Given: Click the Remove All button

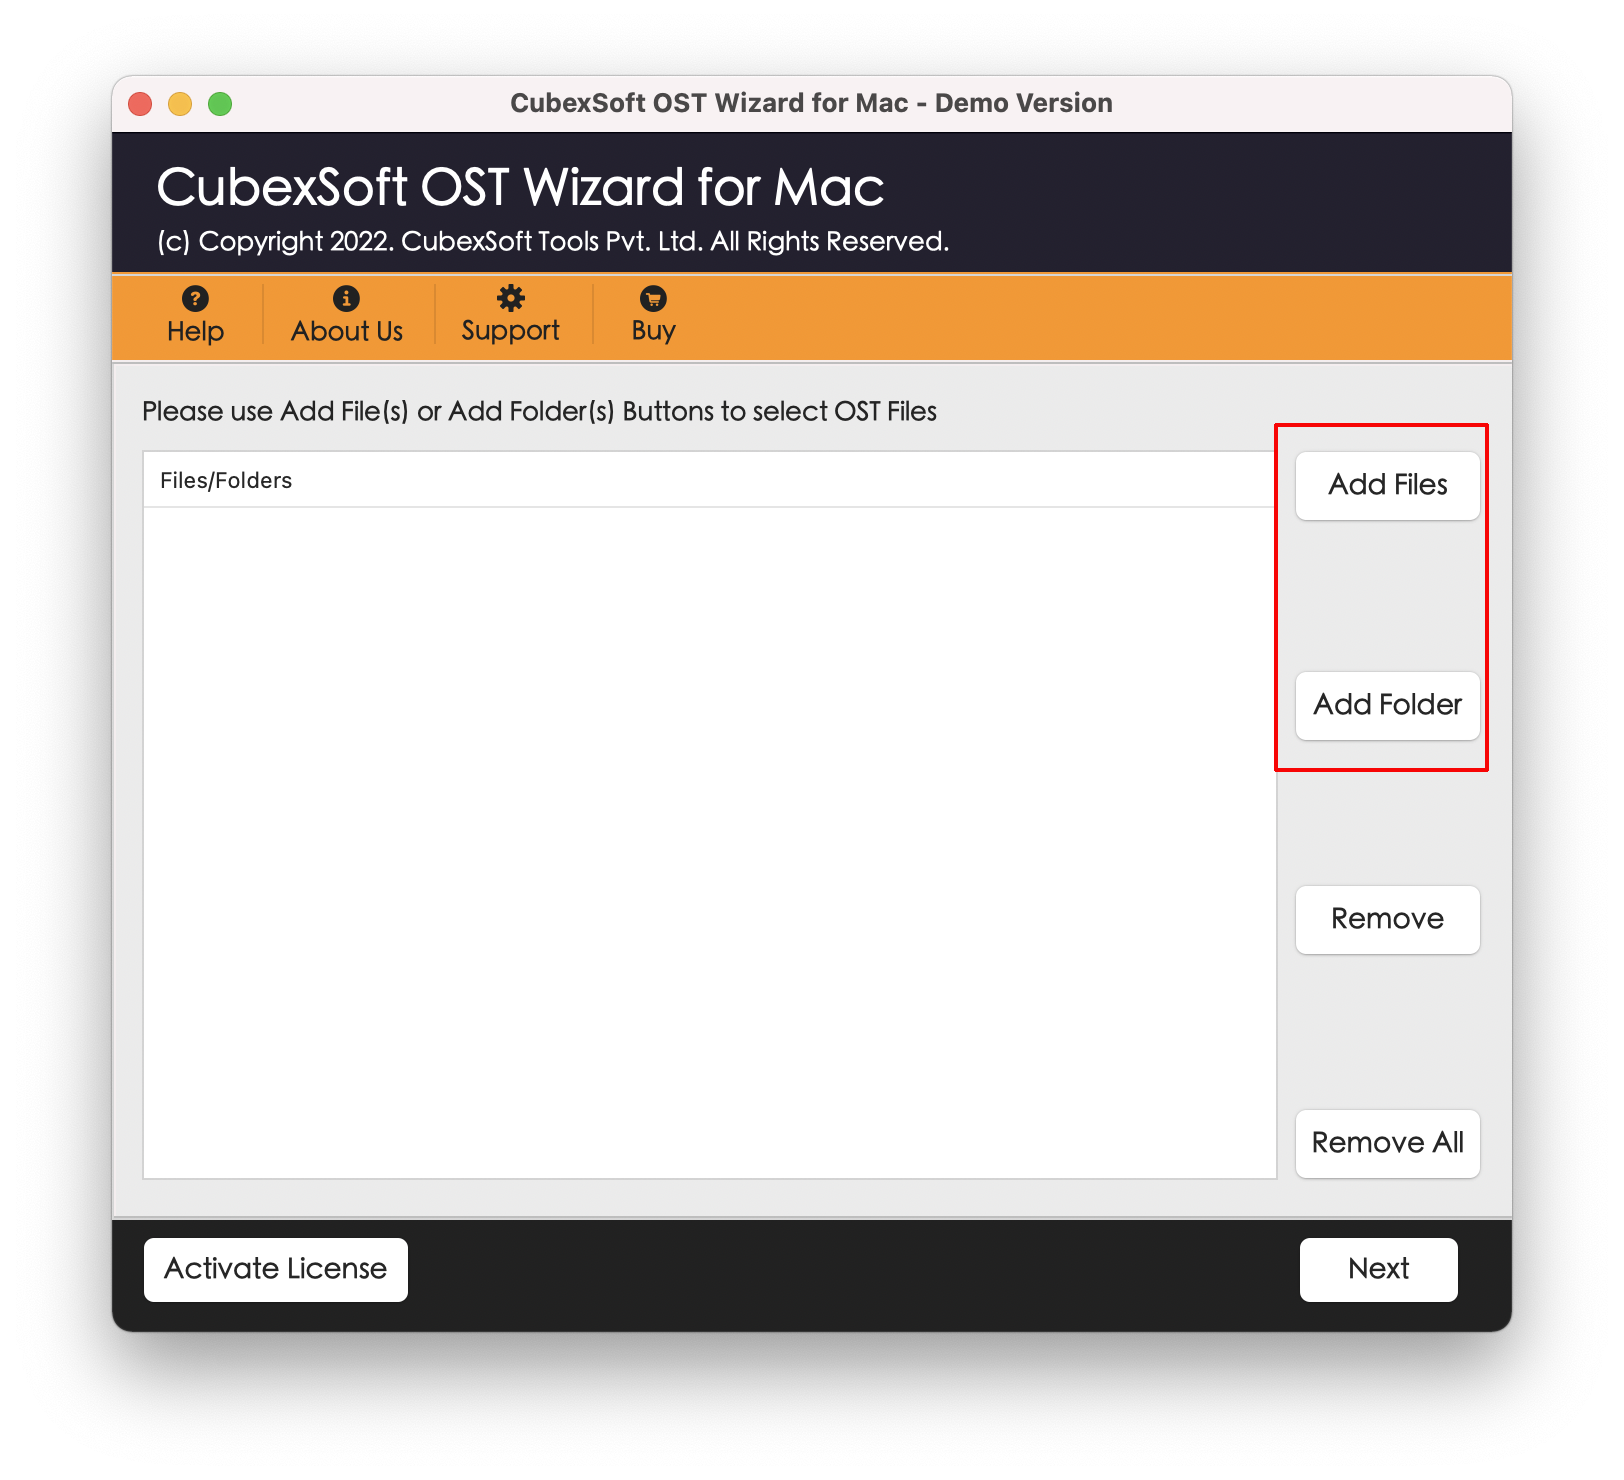Looking at the screenshot, I should [x=1386, y=1143].
